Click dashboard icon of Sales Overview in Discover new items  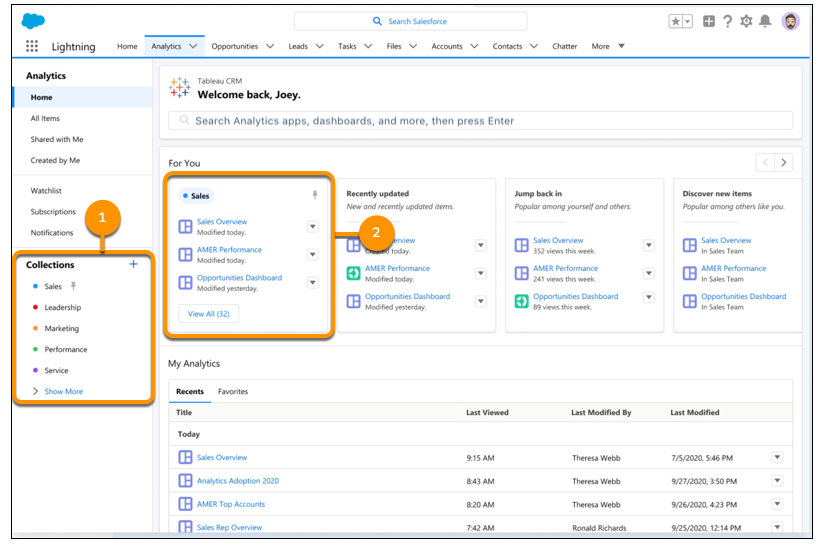689,245
